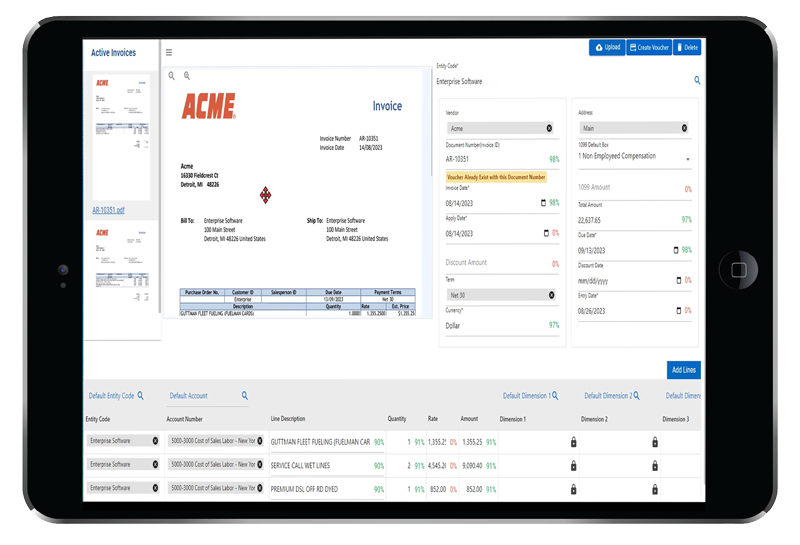Click the Add Lines button

pos(684,370)
